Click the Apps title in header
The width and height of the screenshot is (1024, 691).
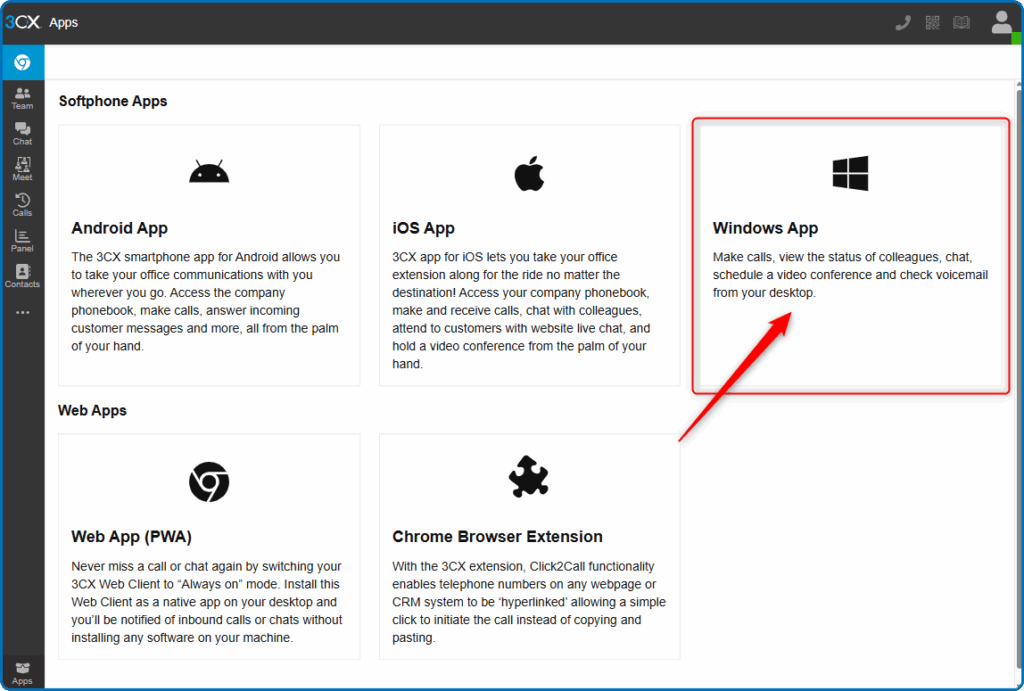63,23
